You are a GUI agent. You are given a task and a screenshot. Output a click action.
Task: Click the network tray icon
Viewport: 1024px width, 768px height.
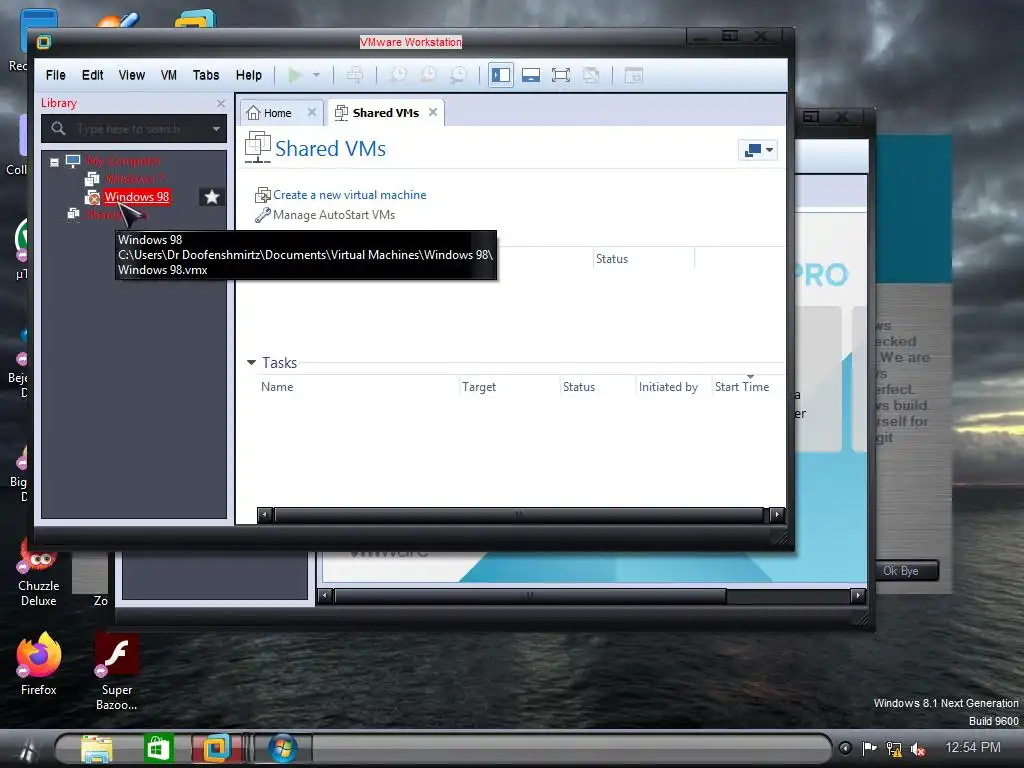(x=894, y=749)
